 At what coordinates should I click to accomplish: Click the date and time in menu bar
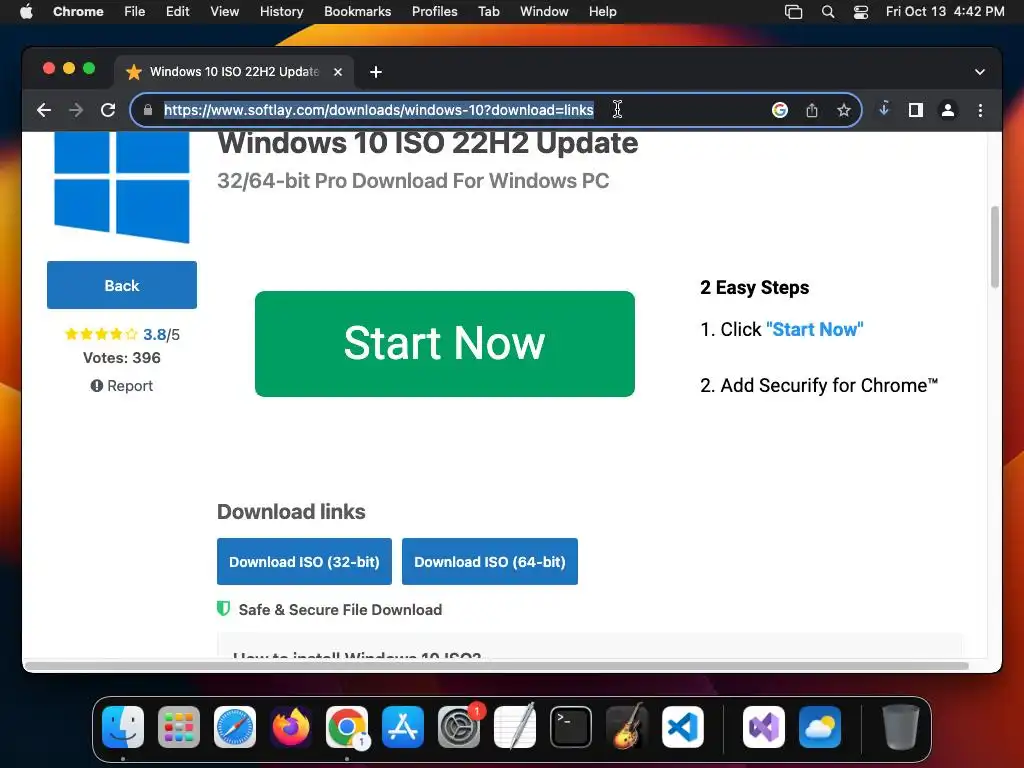click(x=945, y=12)
